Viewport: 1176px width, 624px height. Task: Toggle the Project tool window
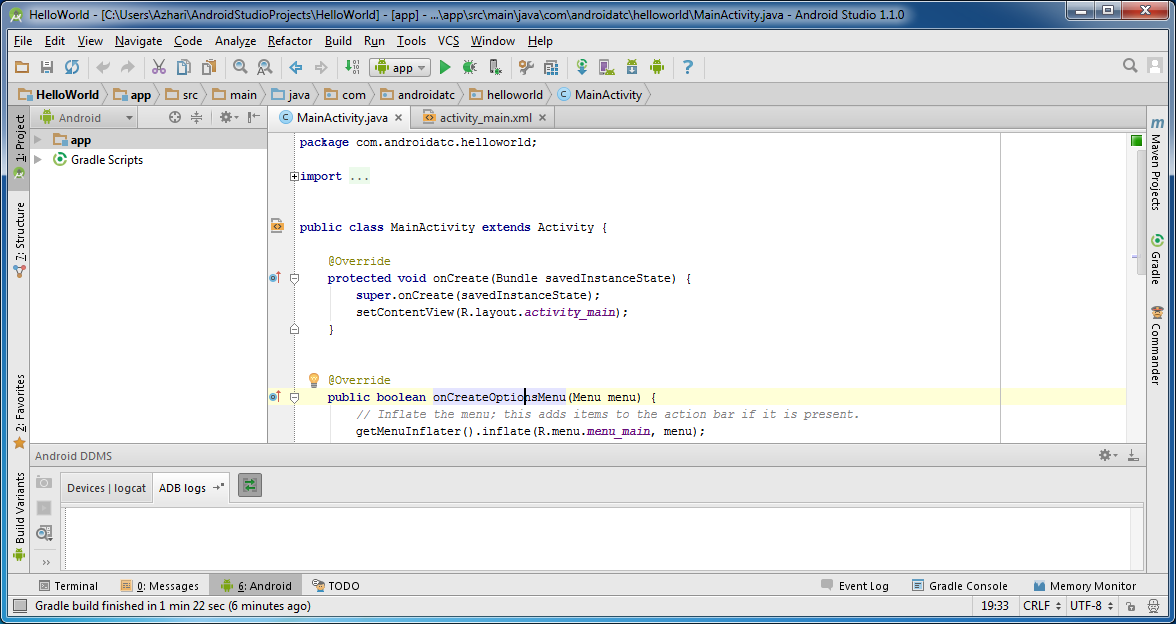[x=17, y=140]
